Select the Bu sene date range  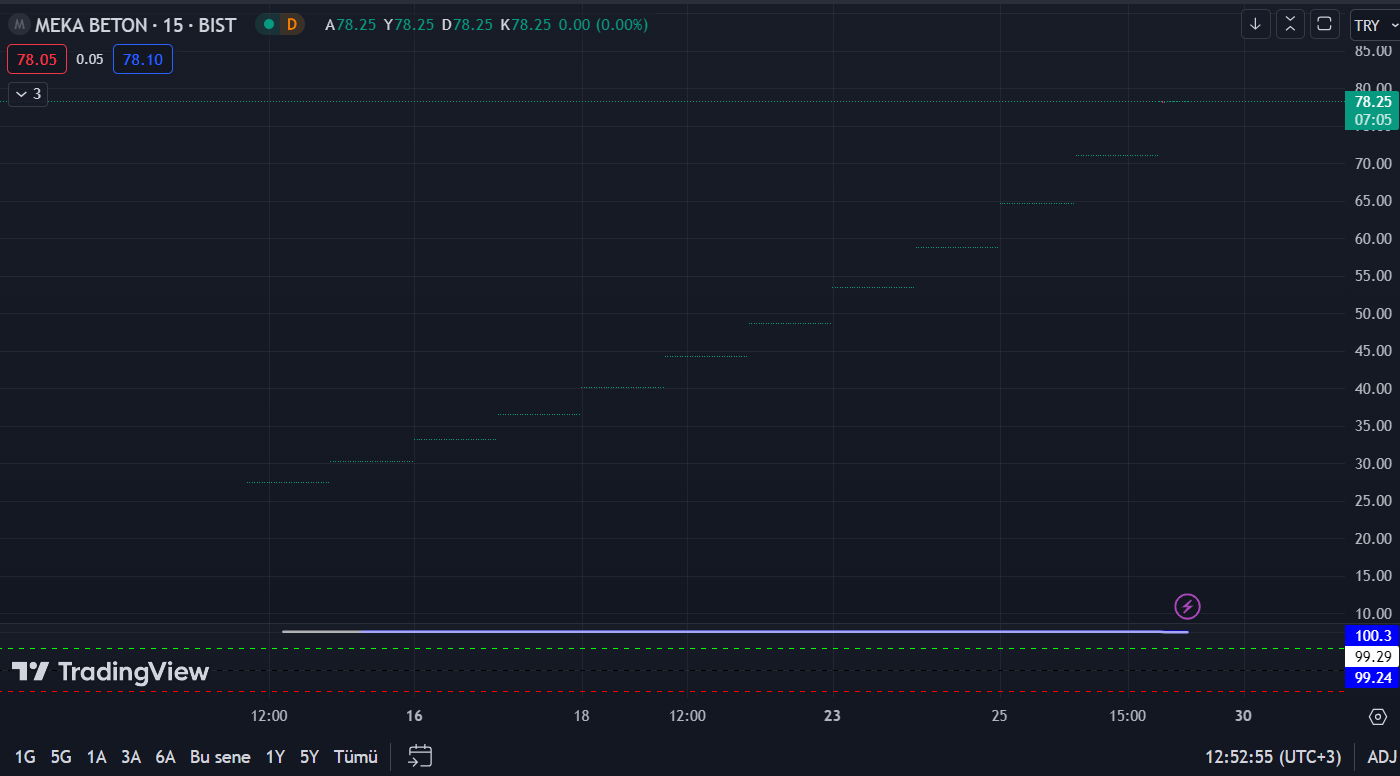click(x=220, y=757)
